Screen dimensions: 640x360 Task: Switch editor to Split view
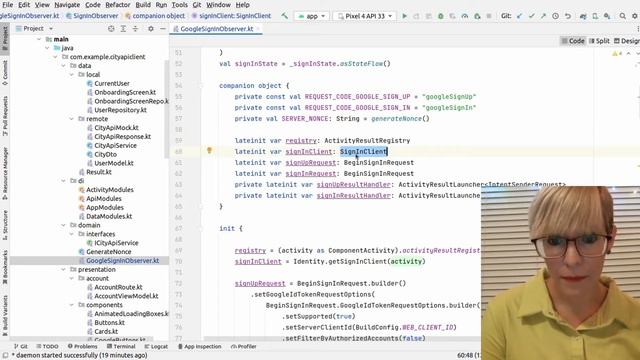click(x=599, y=41)
